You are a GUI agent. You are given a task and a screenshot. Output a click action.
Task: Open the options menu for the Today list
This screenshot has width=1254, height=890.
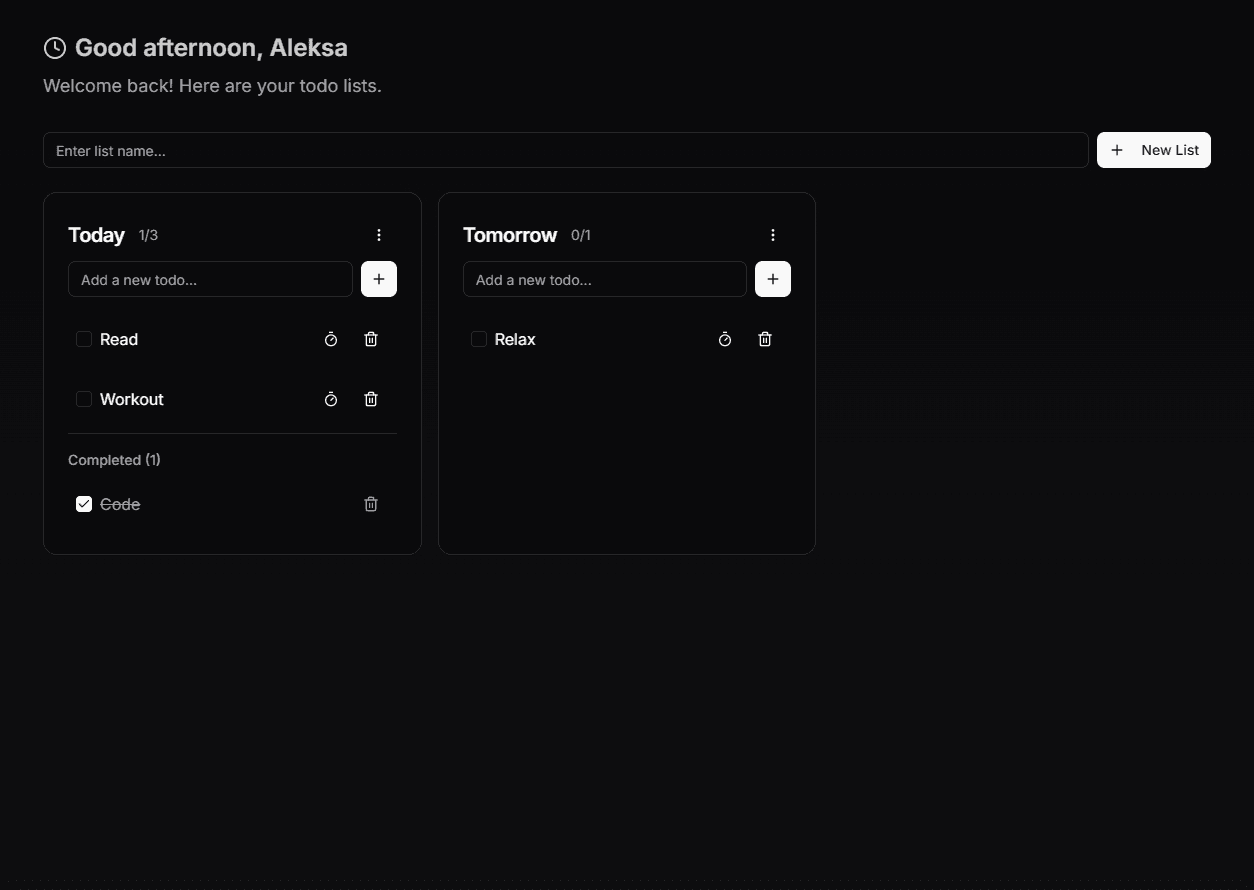tap(379, 235)
